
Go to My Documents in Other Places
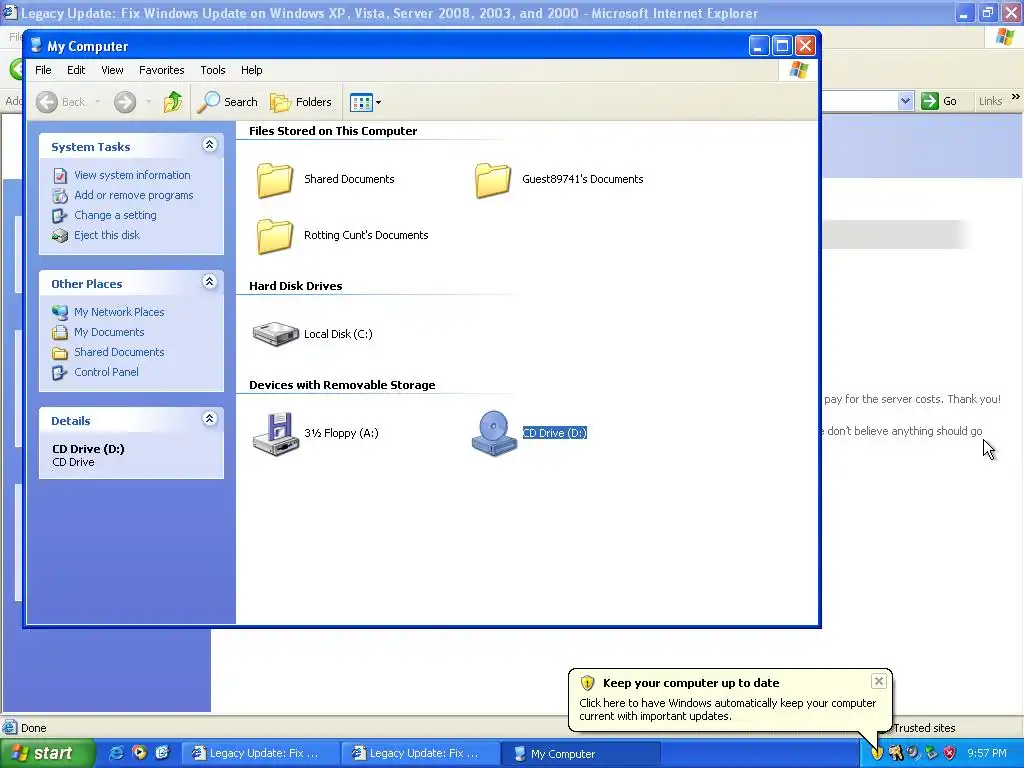[109, 332]
